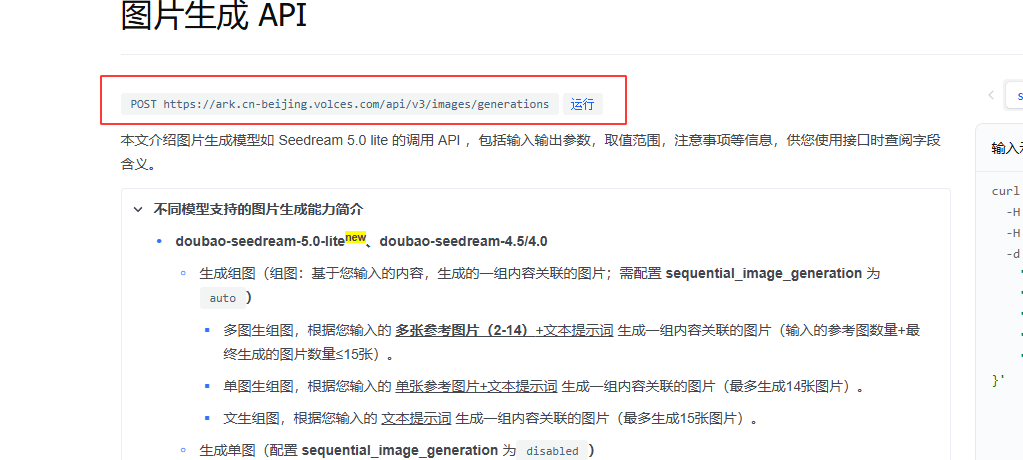Image resolution: width=1023 pixels, height=460 pixels.
Task: Click the sequential_image_generation term in 生成组图 line
Action: tap(763, 273)
